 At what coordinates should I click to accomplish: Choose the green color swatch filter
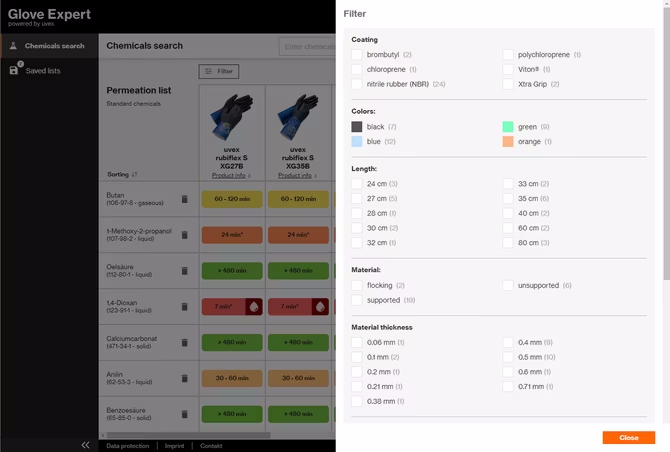pos(509,127)
